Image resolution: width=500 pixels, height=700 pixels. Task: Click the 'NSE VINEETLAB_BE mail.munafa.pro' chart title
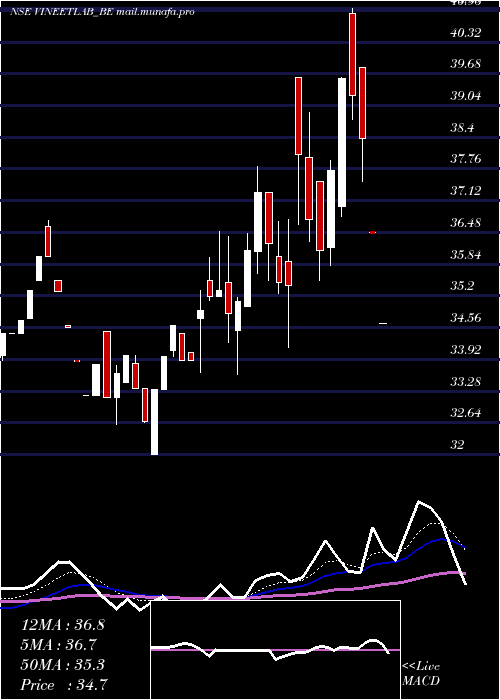tap(102, 12)
